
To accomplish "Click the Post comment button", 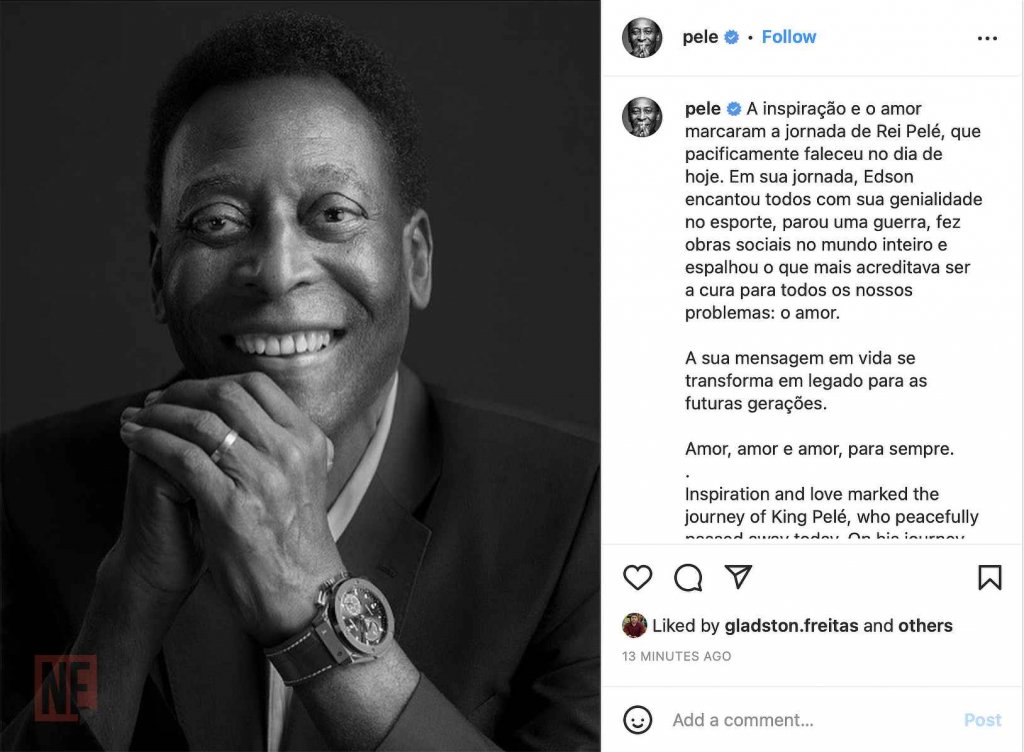I will point(982,720).
